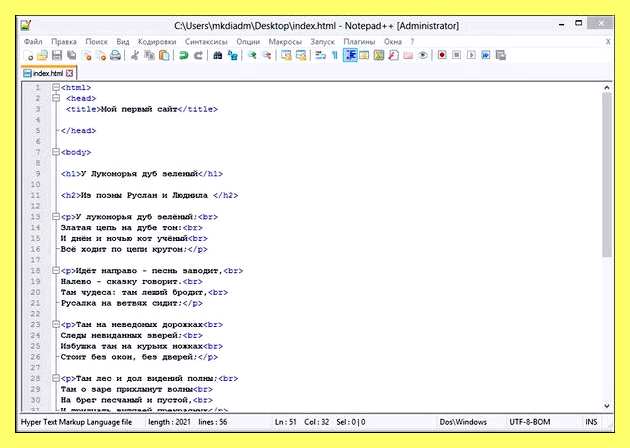Click the vertical scrollbar thumb
The image size is (630, 448).
607,175
